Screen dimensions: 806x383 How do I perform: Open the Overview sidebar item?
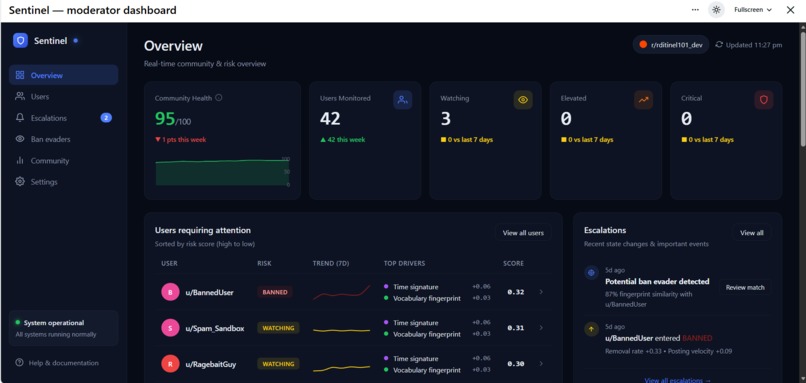tap(64, 75)
